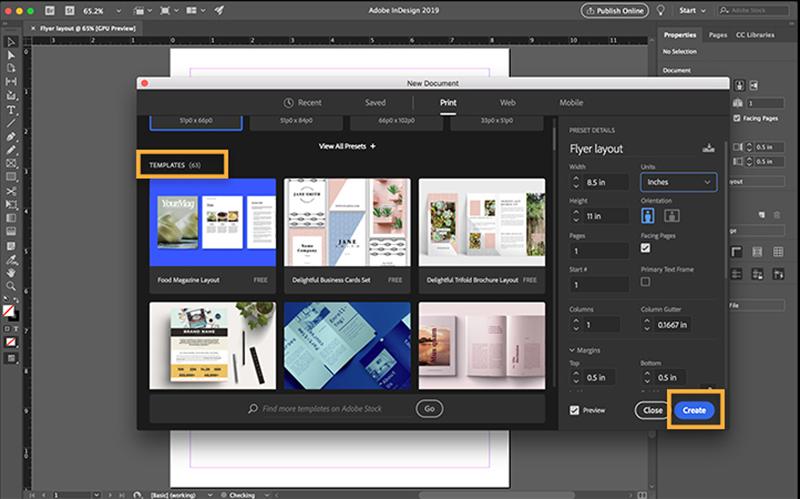
Task: Switch to the Recent tab
Action: pyautogui.click(x=303, y=103)
